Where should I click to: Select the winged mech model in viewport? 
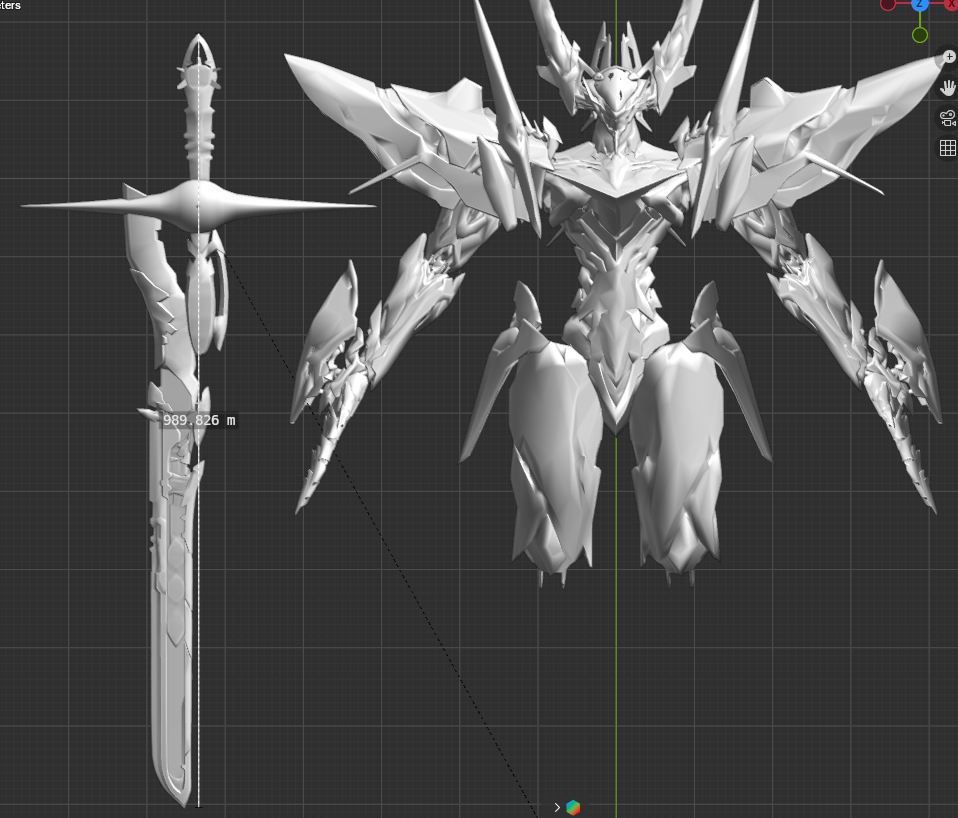(x=617, y=293)
